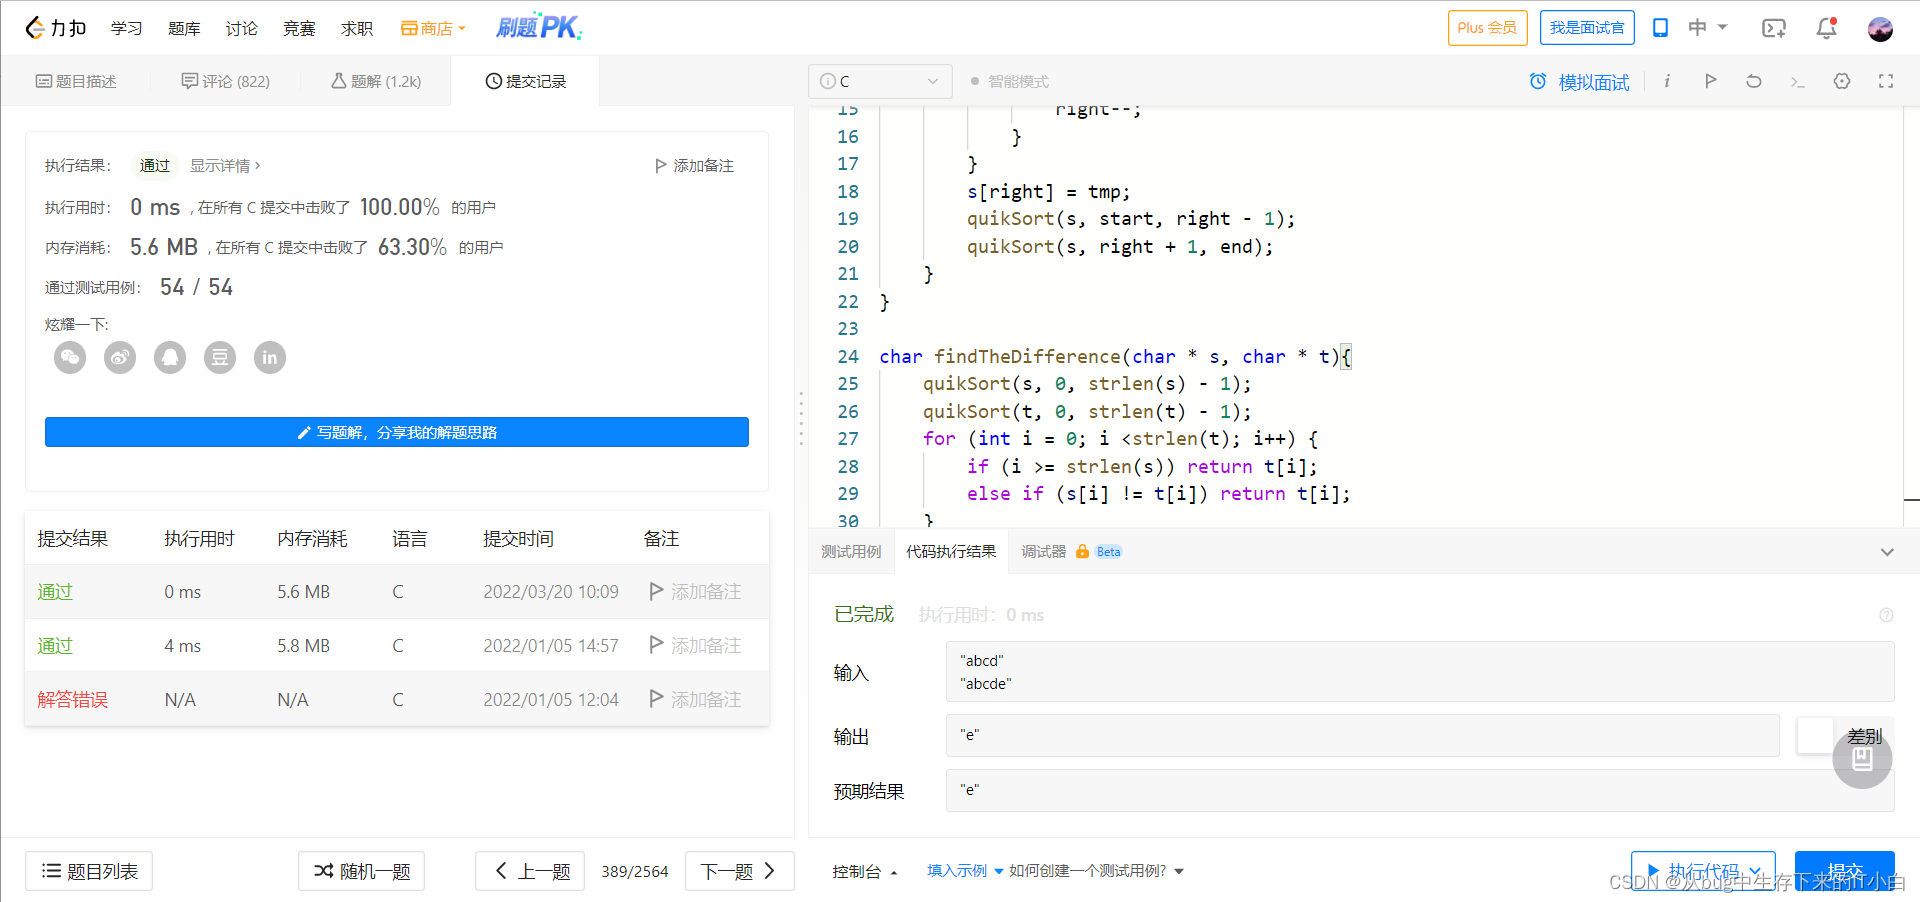Expand the 商店 dropdown
1920x902 pixels.
(433, 28)
